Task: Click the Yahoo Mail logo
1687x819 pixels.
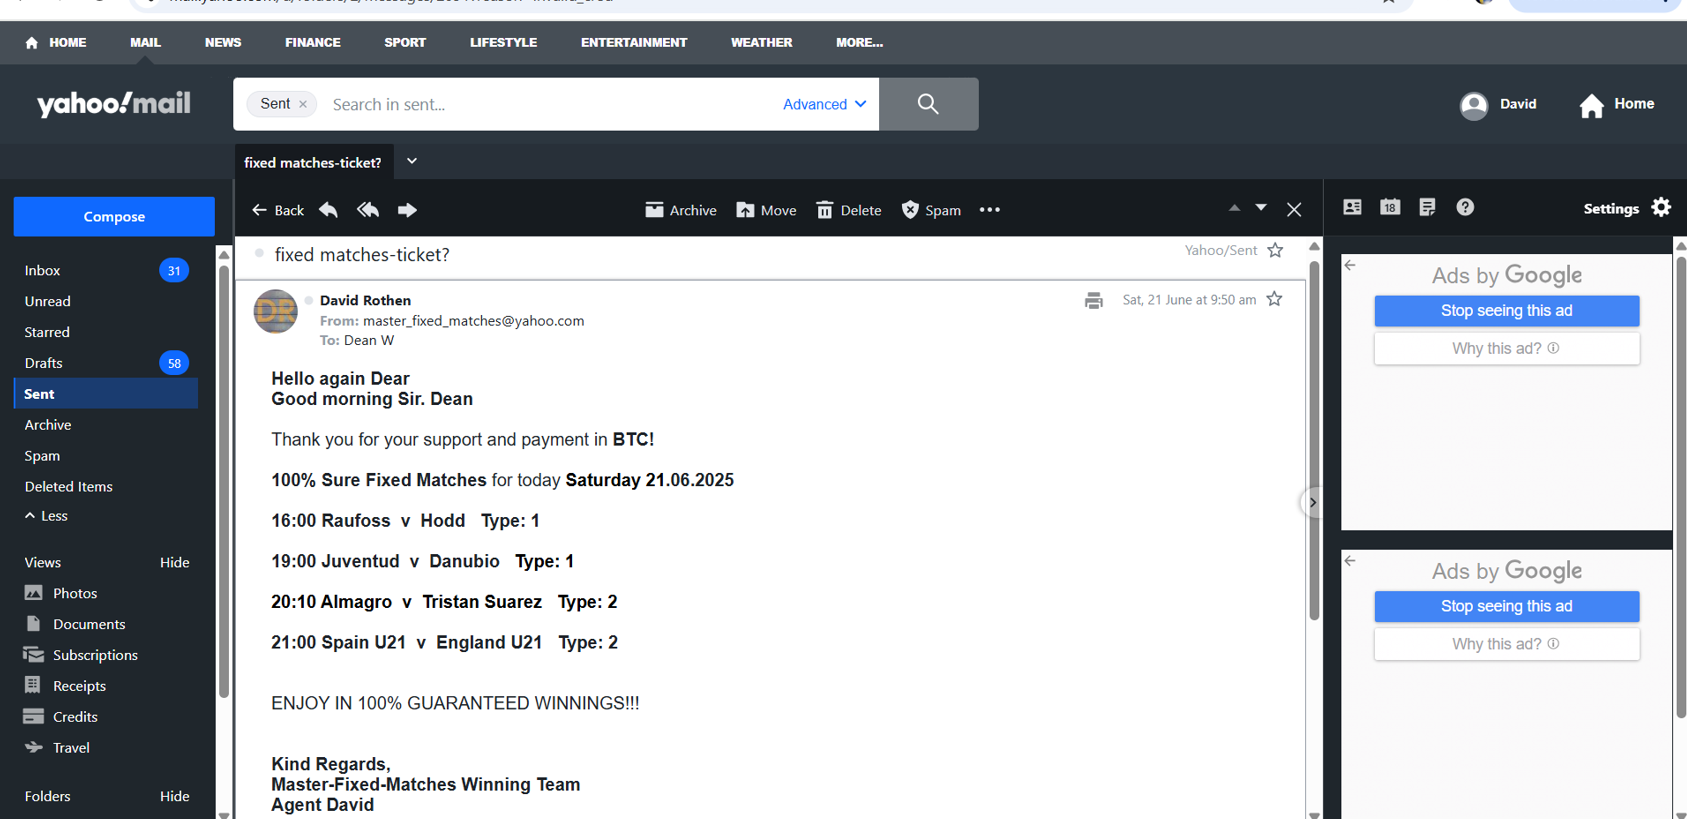Action: (114, 104)
